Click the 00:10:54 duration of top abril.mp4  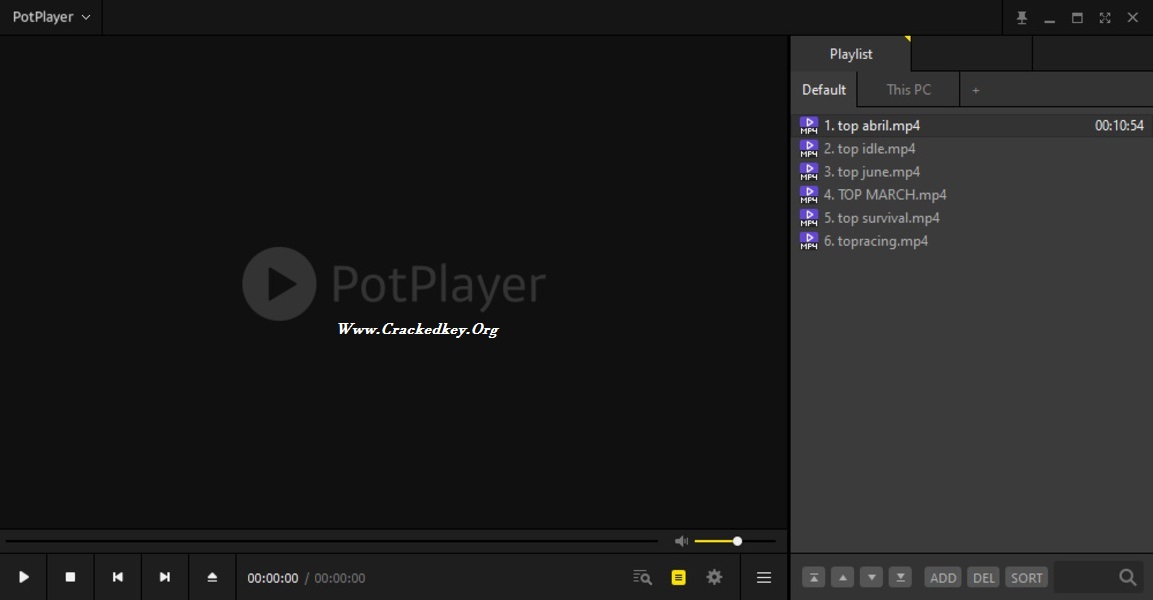[x=1119, y=126]
